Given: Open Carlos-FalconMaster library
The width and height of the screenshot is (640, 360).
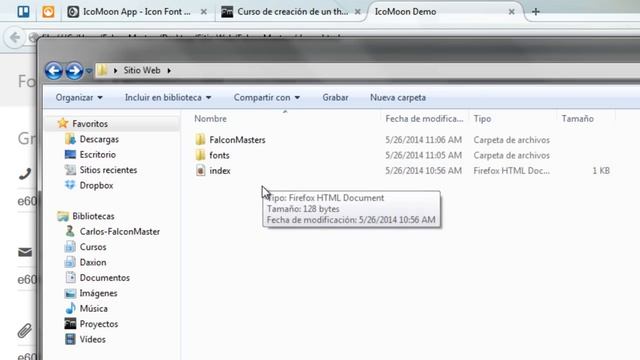Looking at the screenshot, I should point(120,231).
